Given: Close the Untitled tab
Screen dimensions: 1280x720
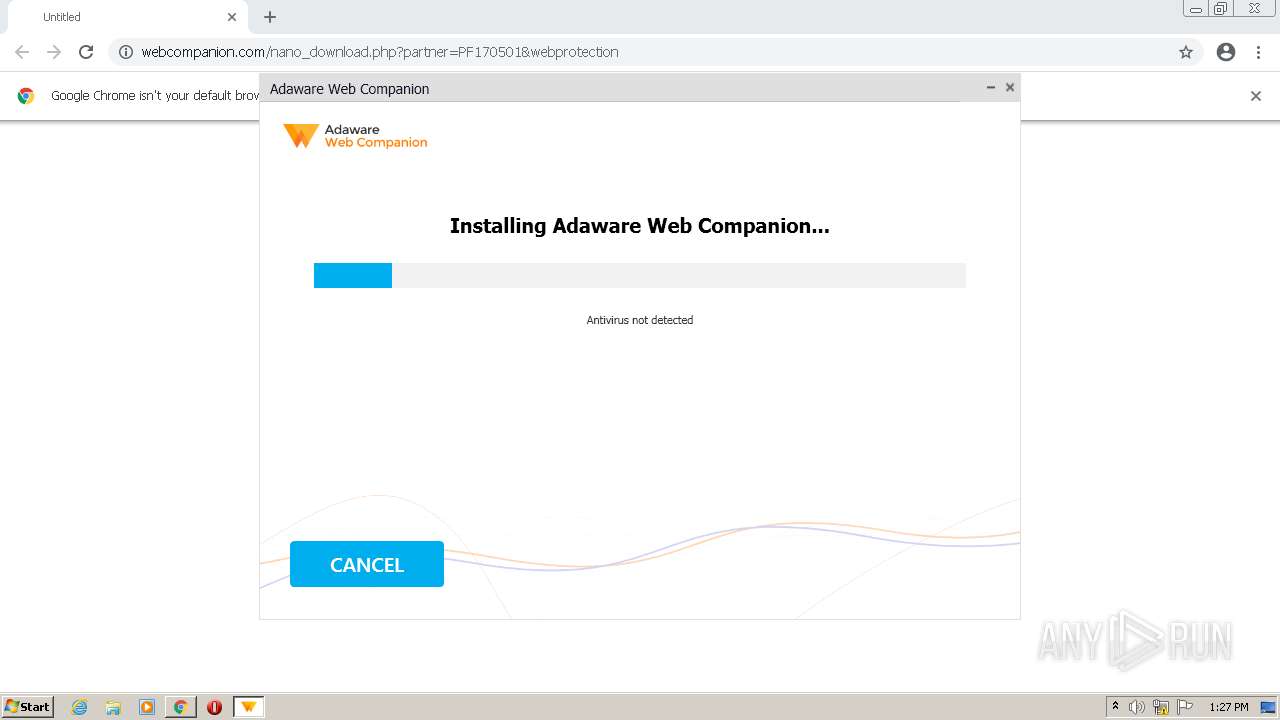Looking at the screenshot, I should (x=232, y=17).
